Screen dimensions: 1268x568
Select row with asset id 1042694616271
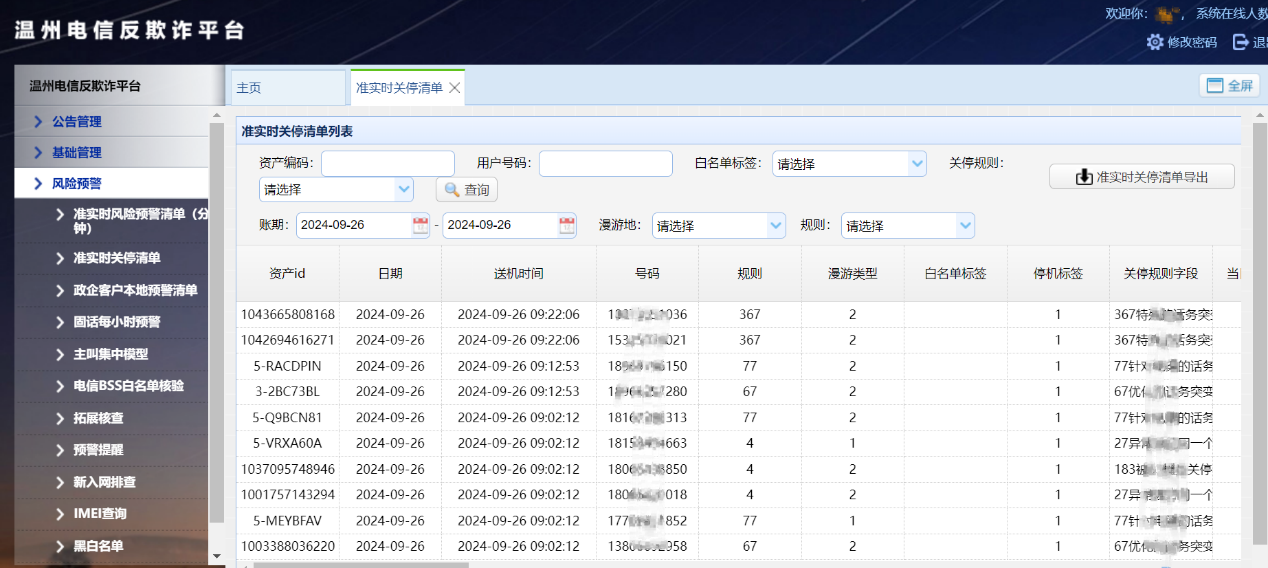tap(738, 340)
